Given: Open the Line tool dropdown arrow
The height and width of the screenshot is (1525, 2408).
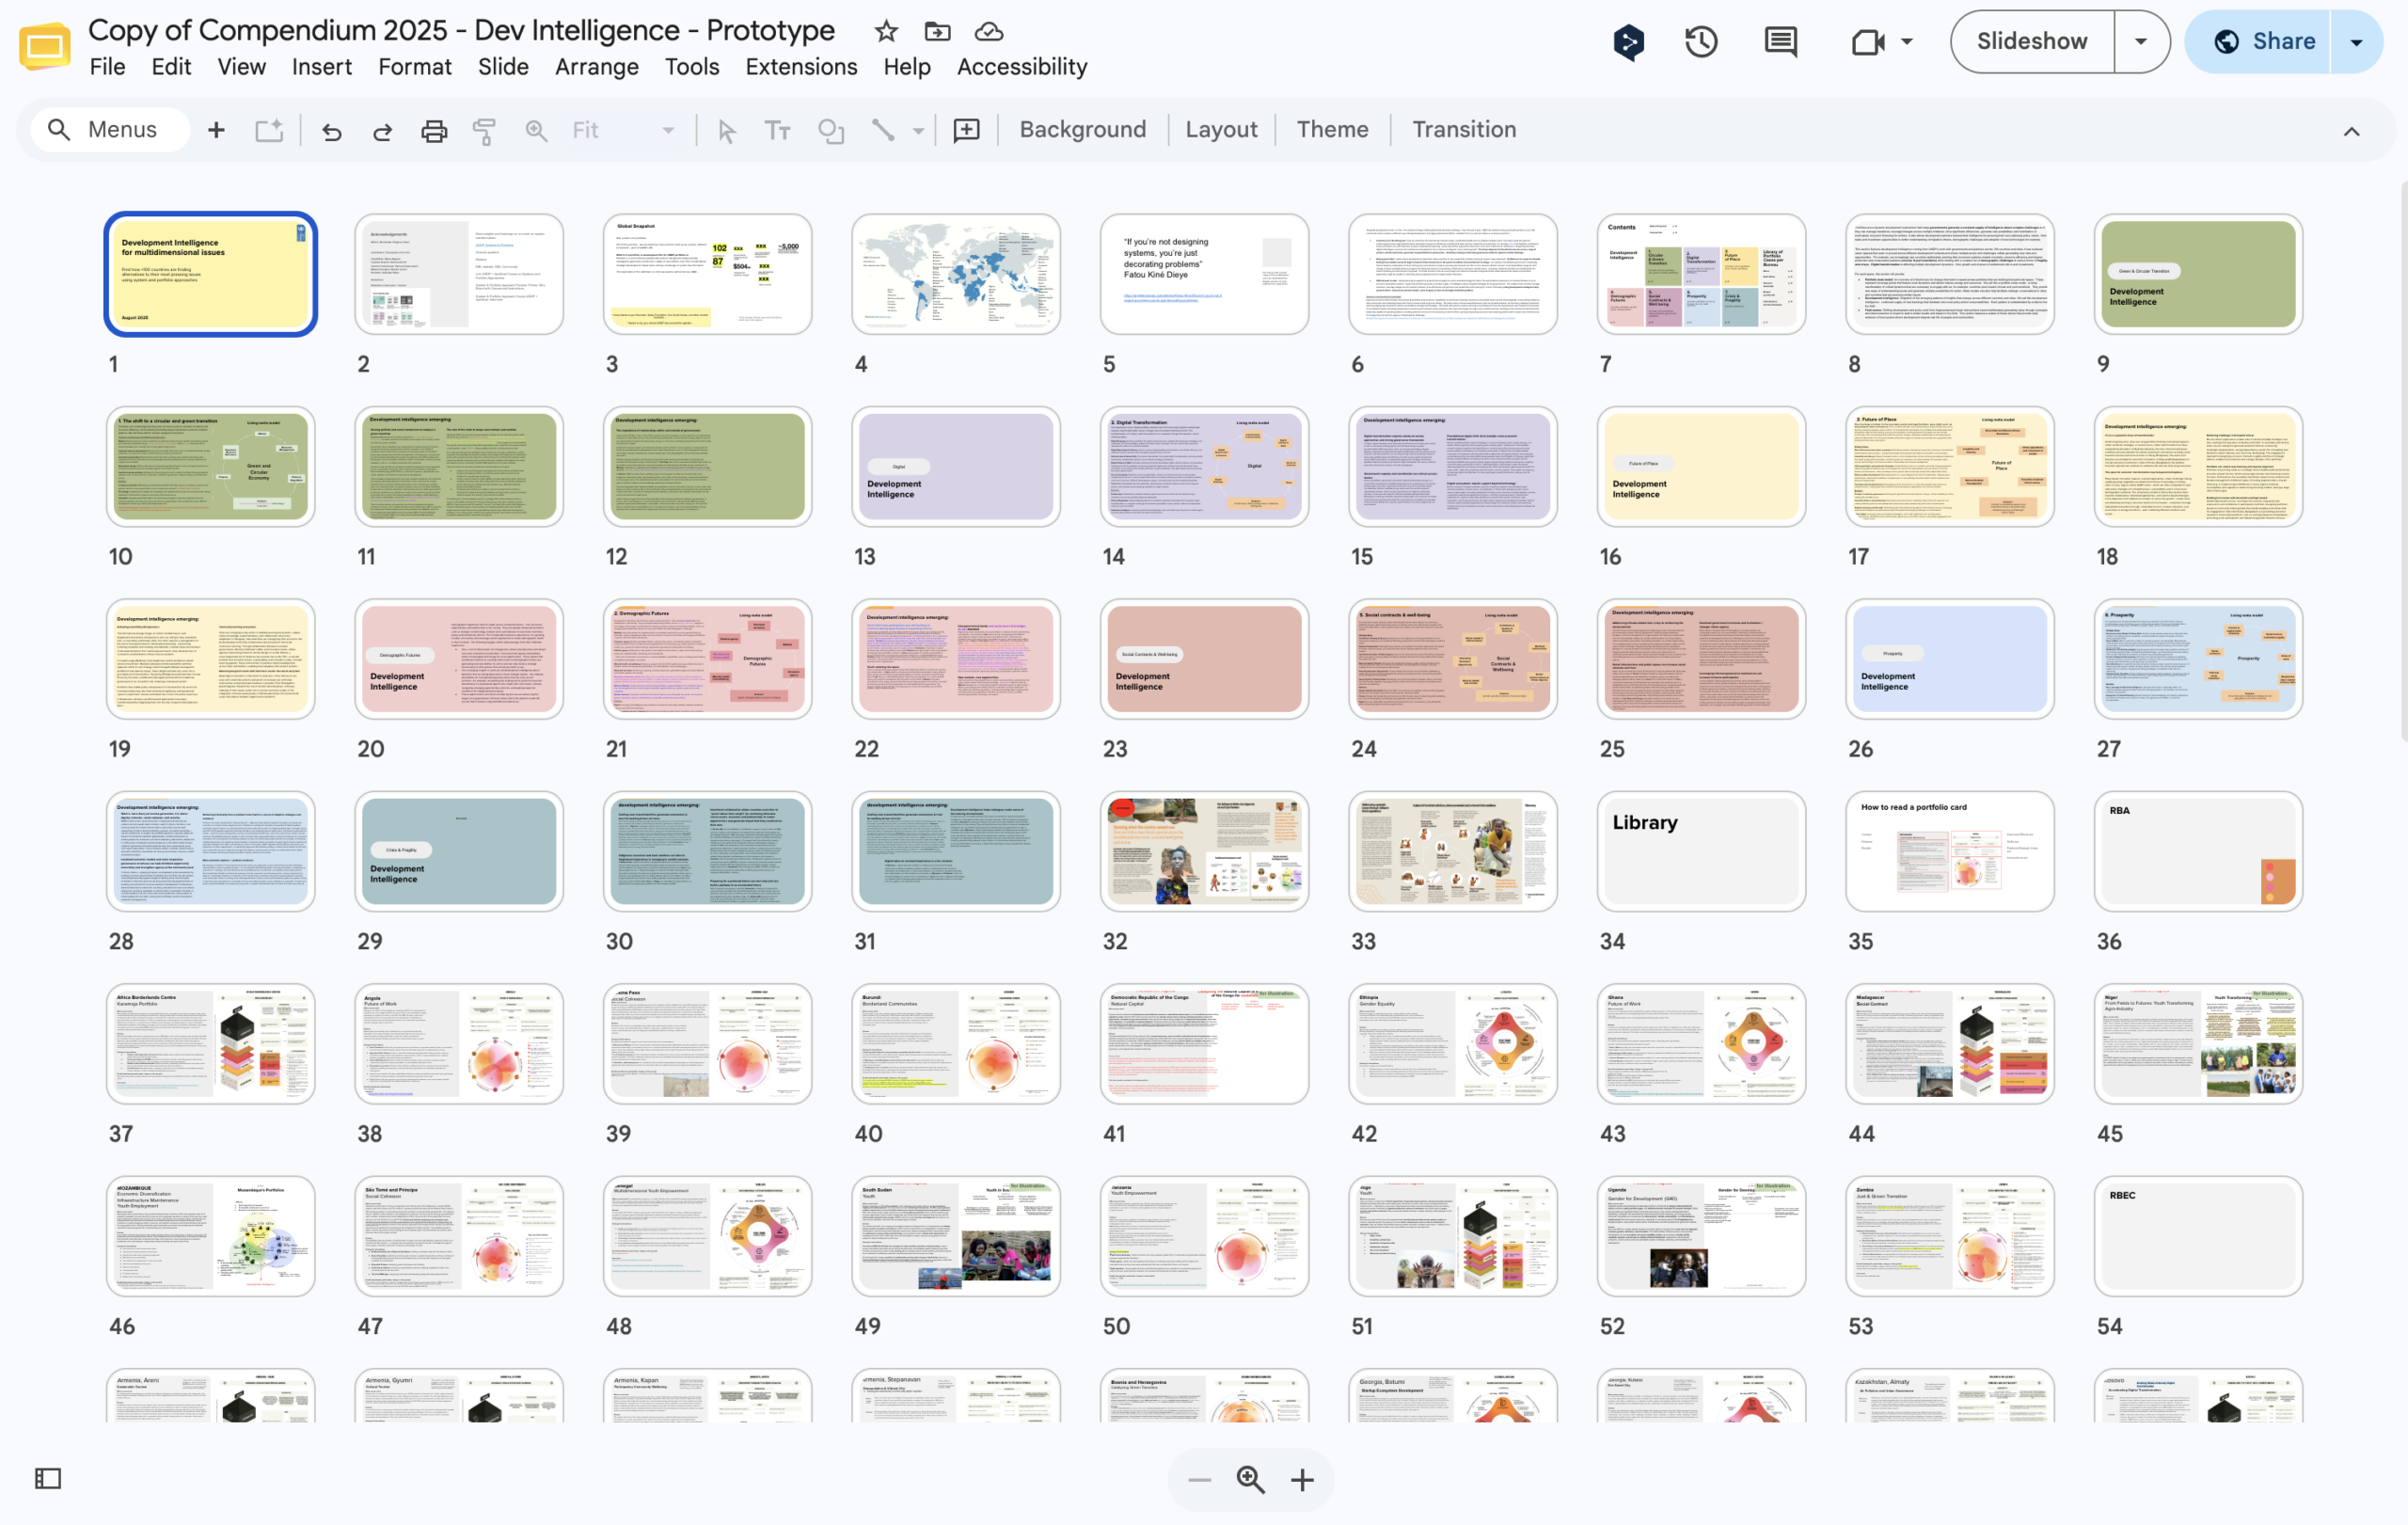Looking at the screenshot, I should 918,131.
